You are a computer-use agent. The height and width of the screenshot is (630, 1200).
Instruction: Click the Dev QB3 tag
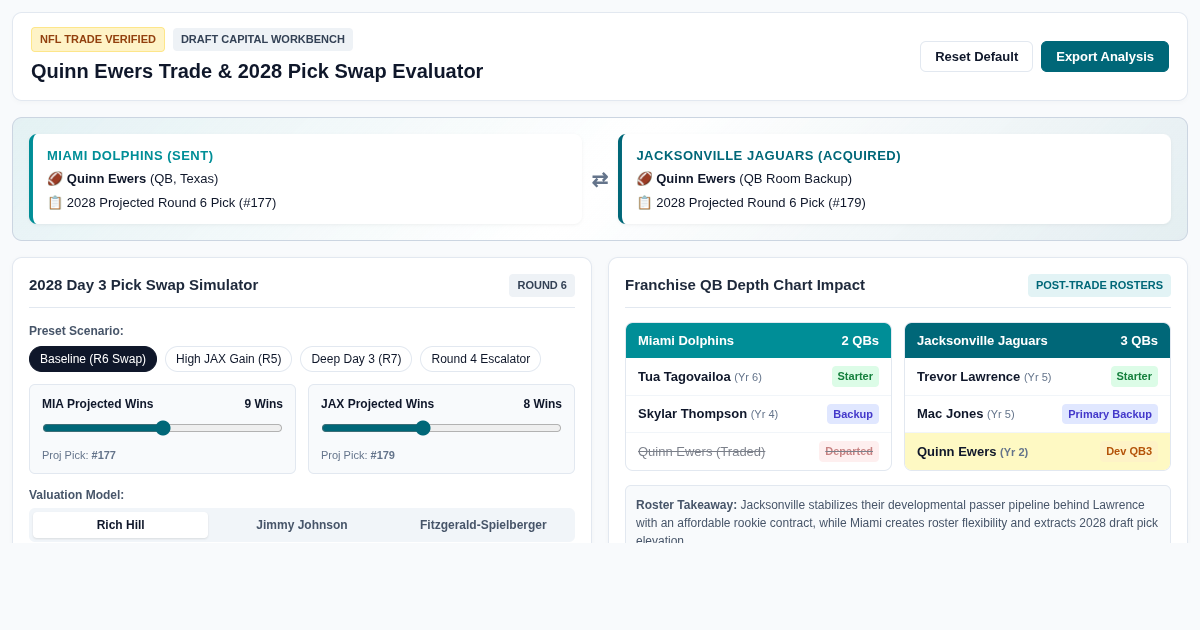click(x=1129, y=451)
